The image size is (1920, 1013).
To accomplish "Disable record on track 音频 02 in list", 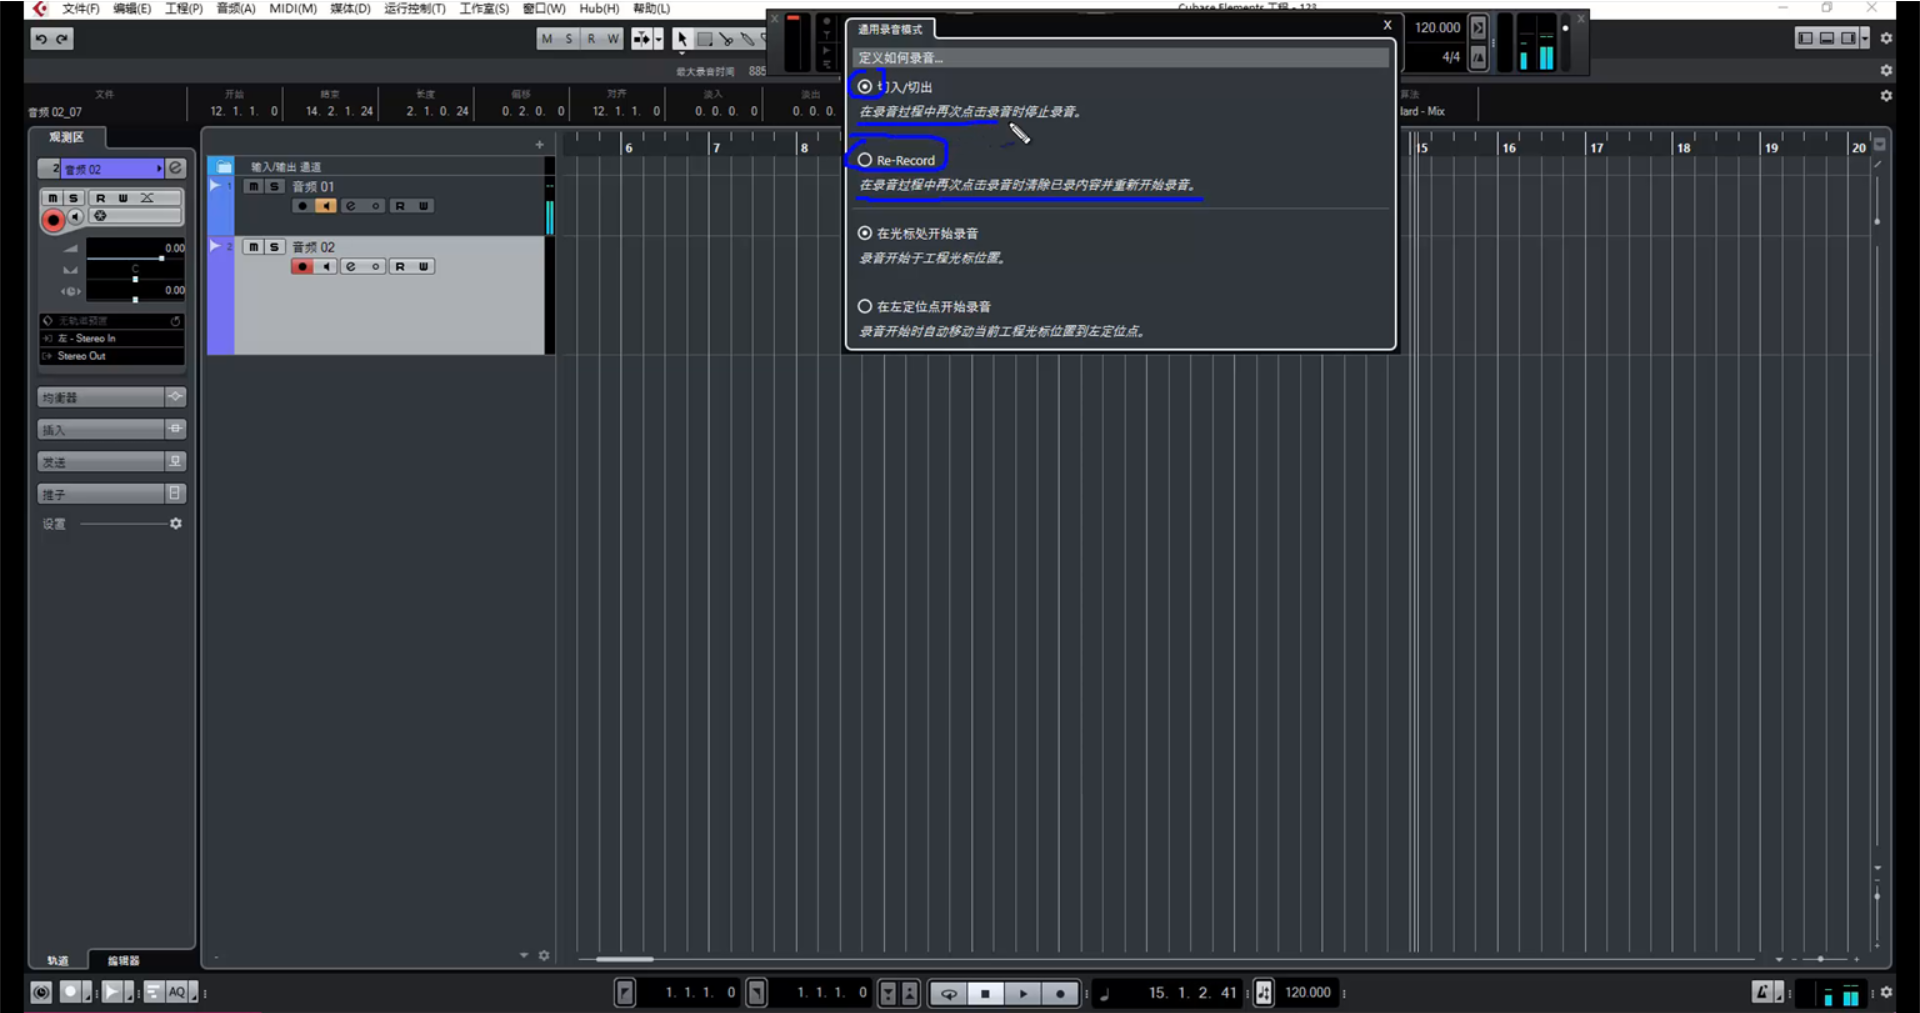I will tap(302, 267).
